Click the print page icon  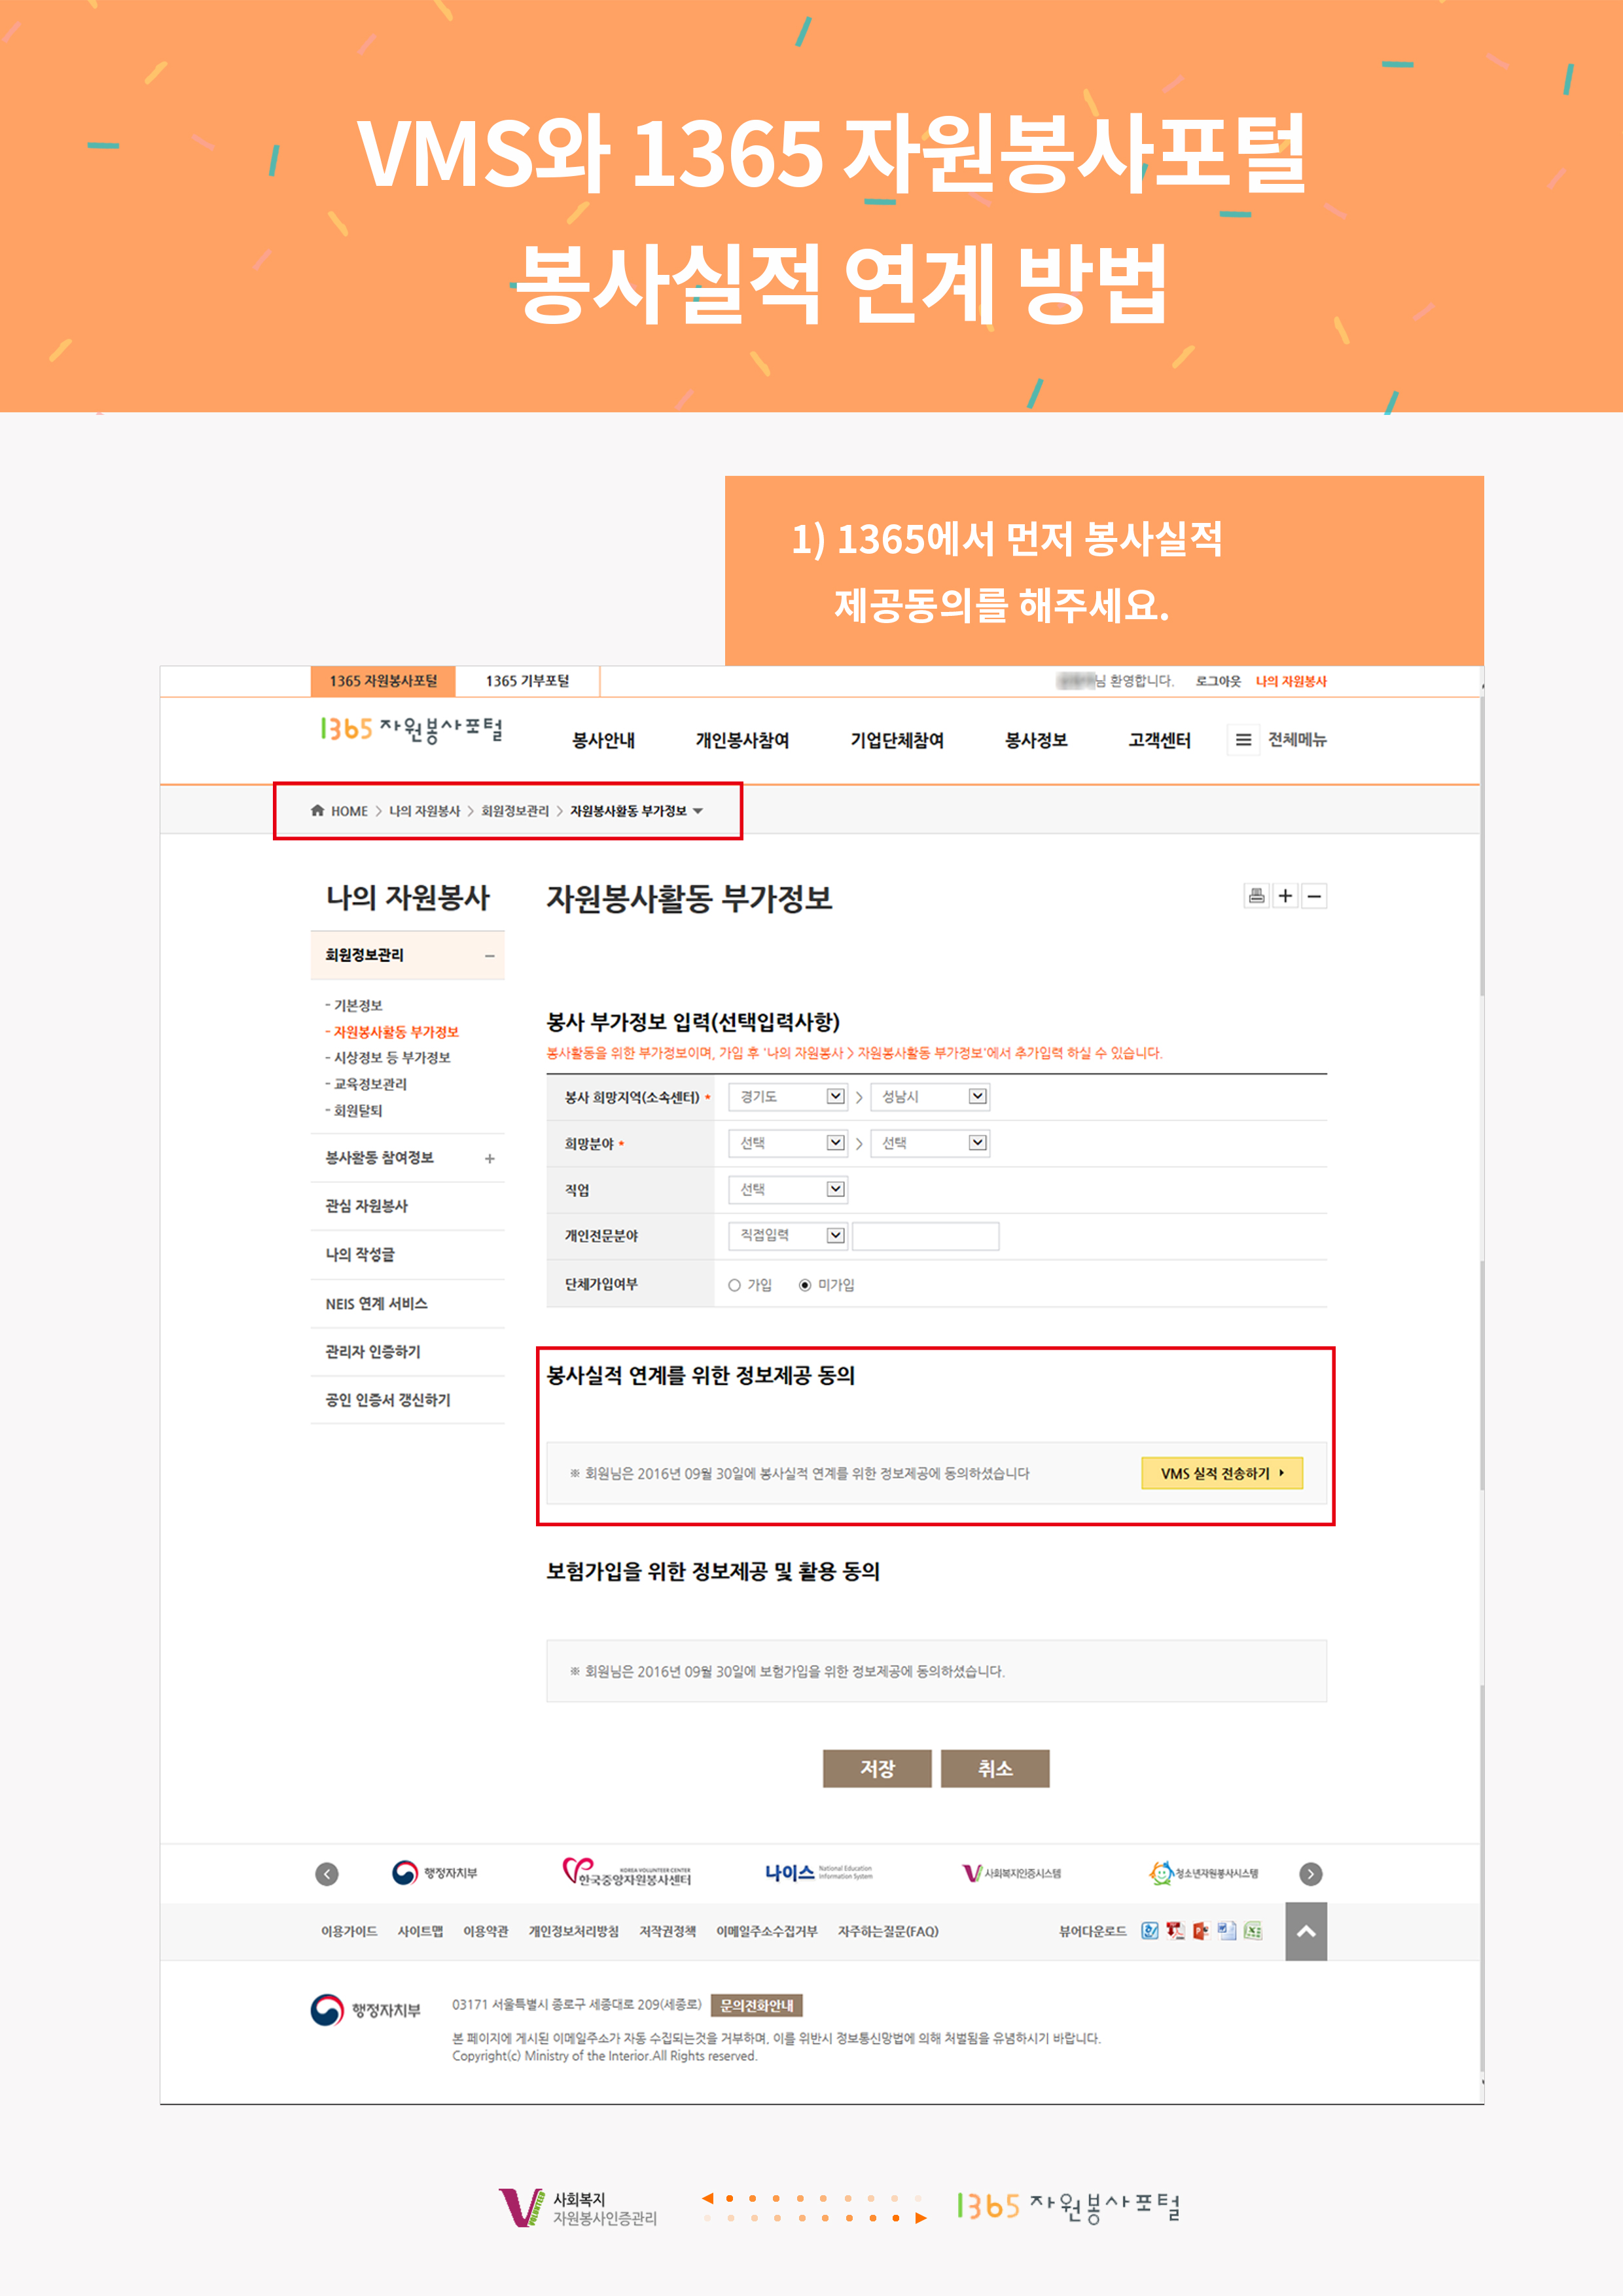click(x=1256, y=896)
